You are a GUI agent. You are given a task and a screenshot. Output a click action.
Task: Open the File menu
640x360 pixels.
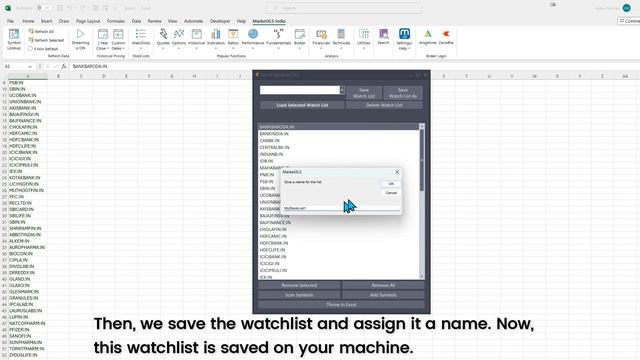point(10,21)
